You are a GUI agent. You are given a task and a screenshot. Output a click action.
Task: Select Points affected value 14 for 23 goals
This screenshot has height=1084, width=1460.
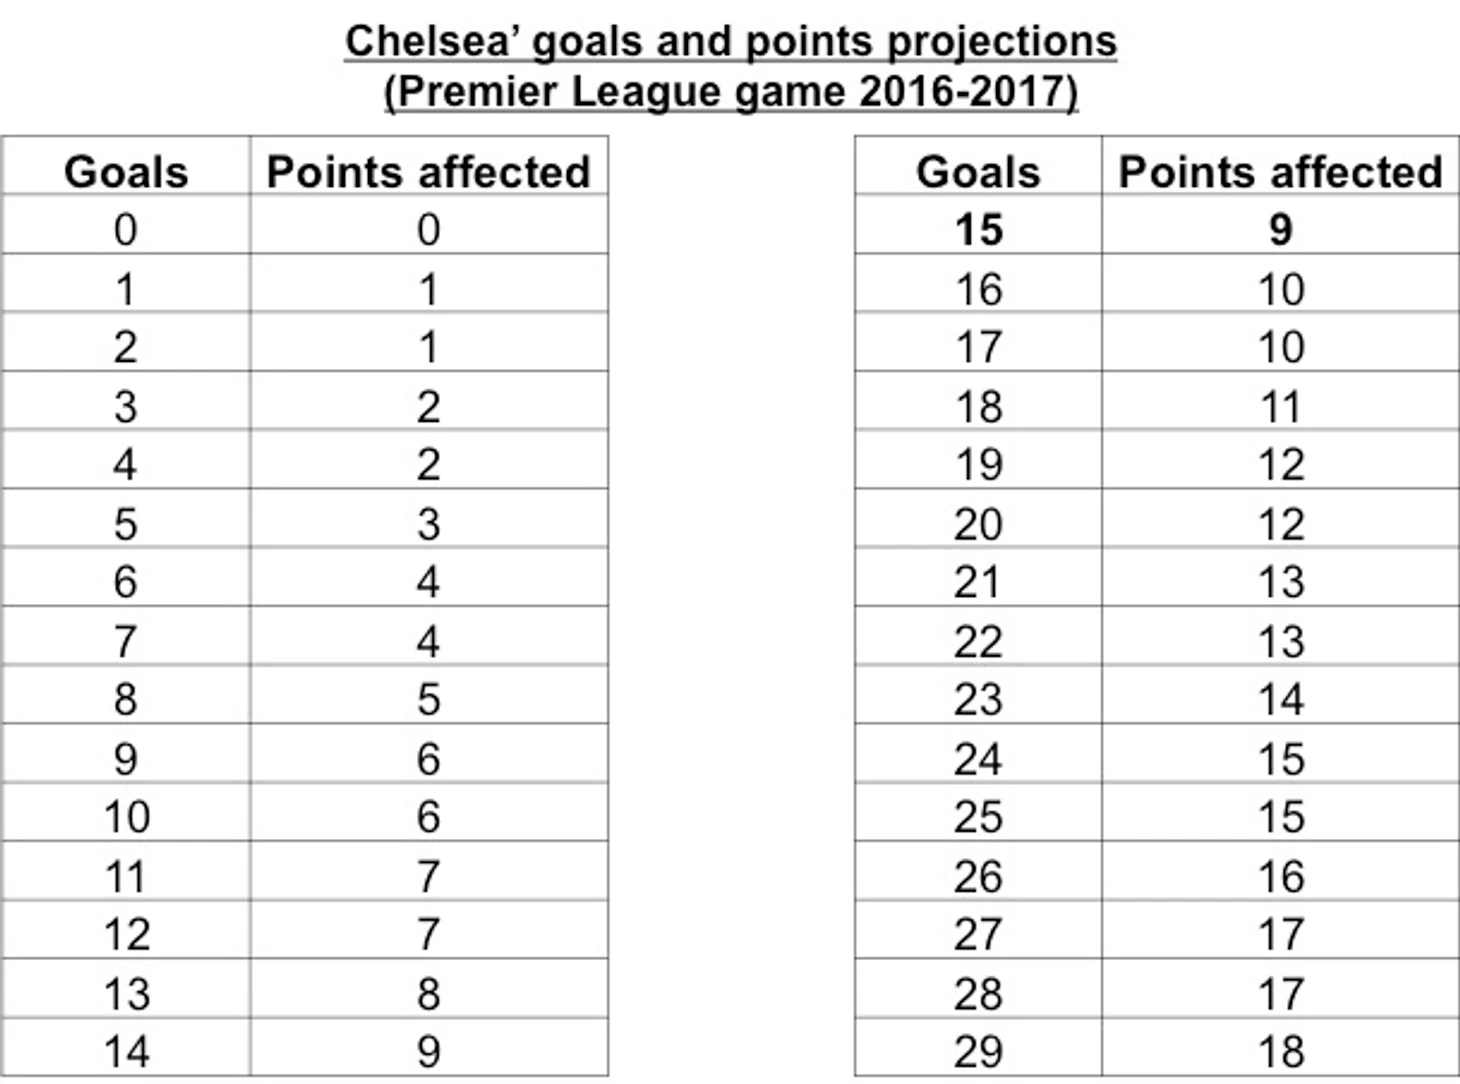point(1280,700)
